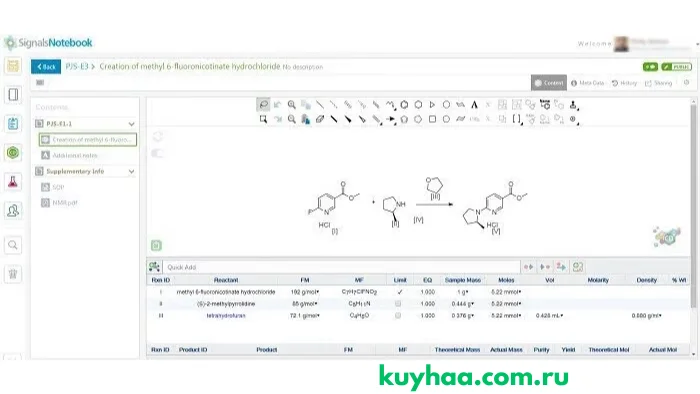Pick the eraser tool
Screen dimensions: 700x394
320,119
